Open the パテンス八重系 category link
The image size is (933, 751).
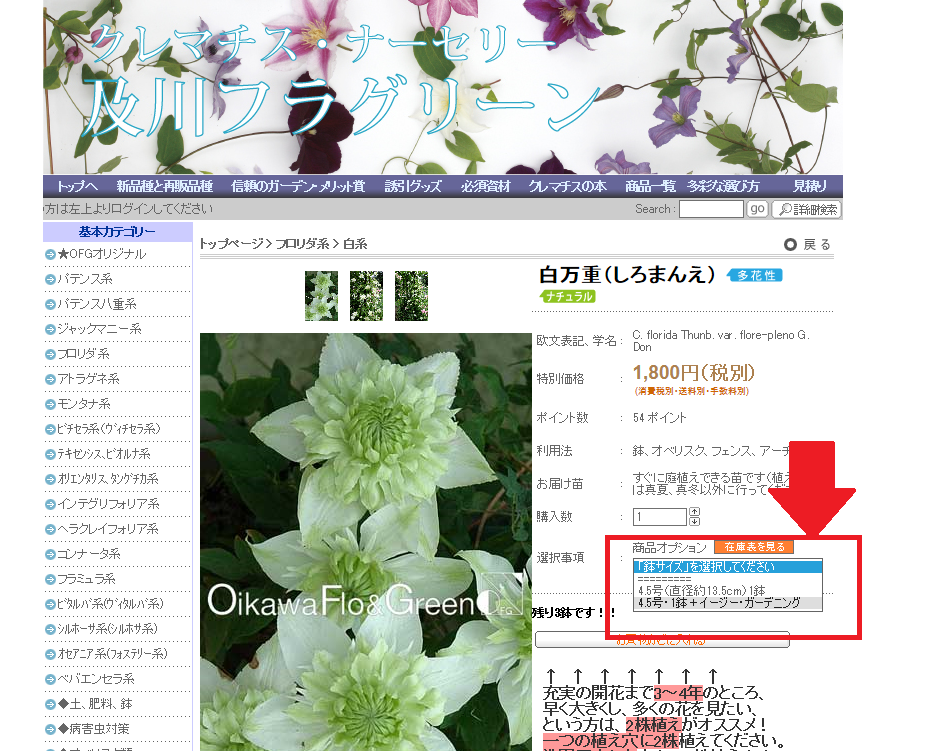pyautogui.click(x=97, y=304)
